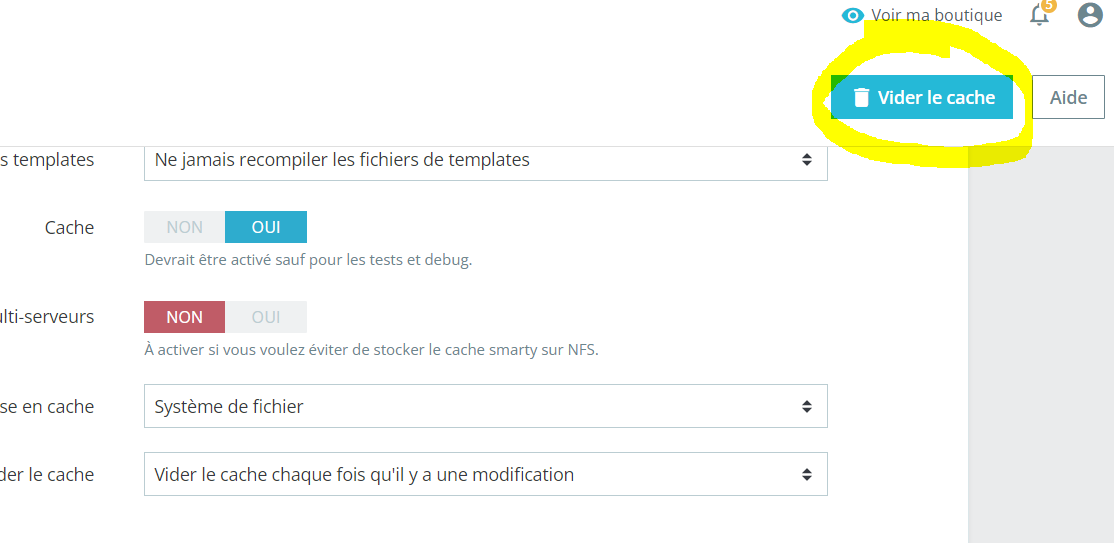Select NON for multi-serveurs option
The height and width of the screenshot is (543, 1114).
click(x=185, y=317)
